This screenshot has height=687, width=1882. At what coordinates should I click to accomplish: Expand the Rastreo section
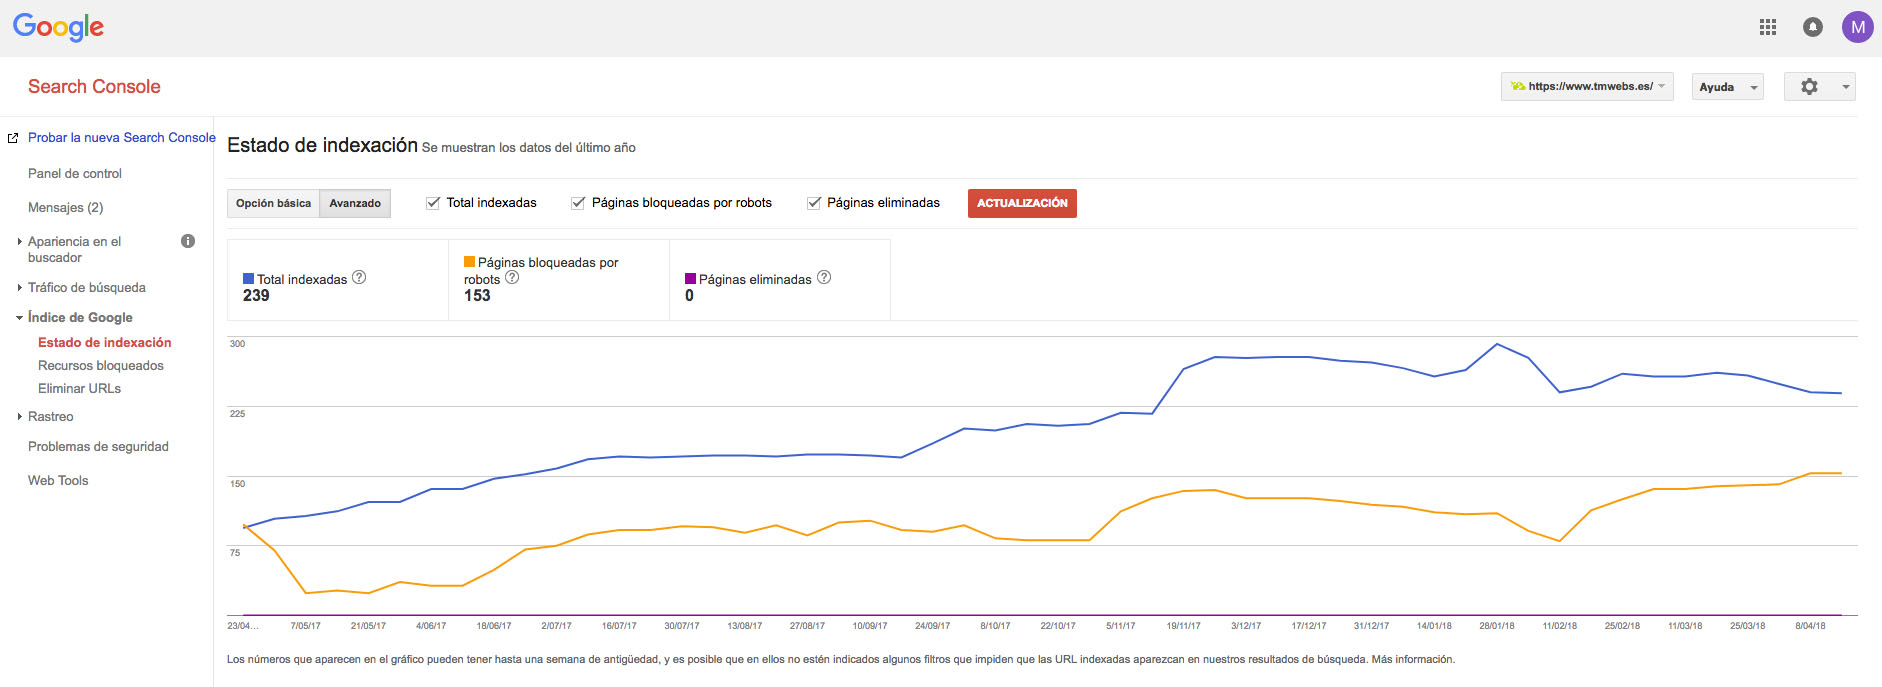point(20,416)
